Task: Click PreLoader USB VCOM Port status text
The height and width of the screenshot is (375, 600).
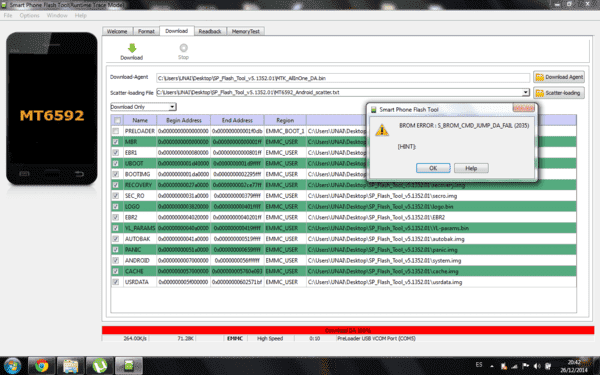Action: 376,339
